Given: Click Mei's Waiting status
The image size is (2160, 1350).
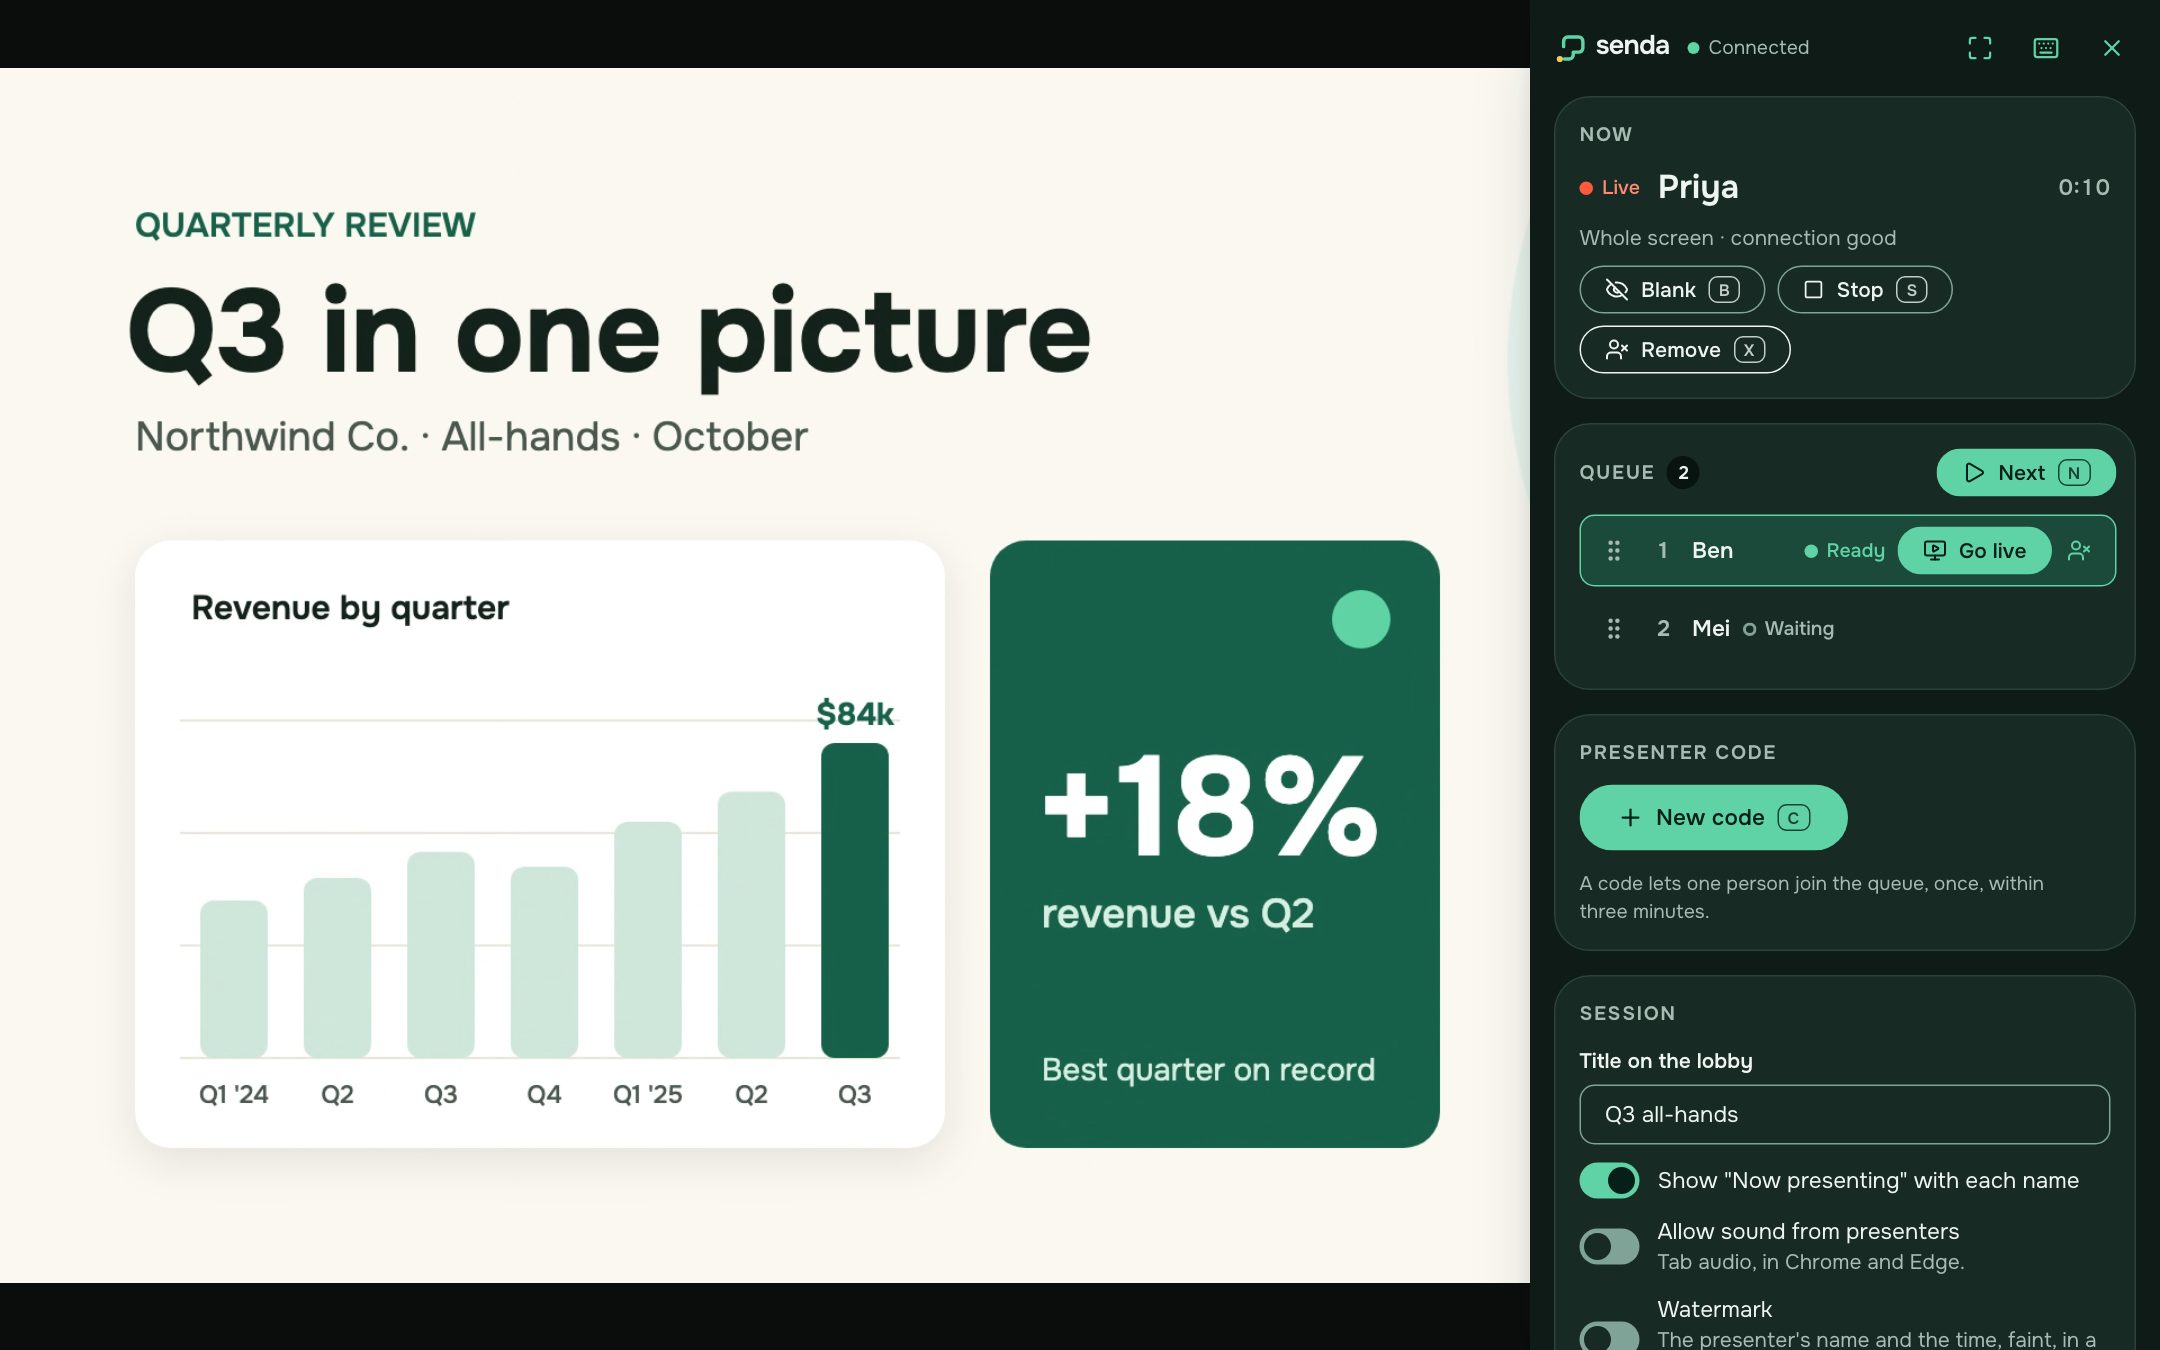Looking at the screenshot, I should click(1788, 628).
